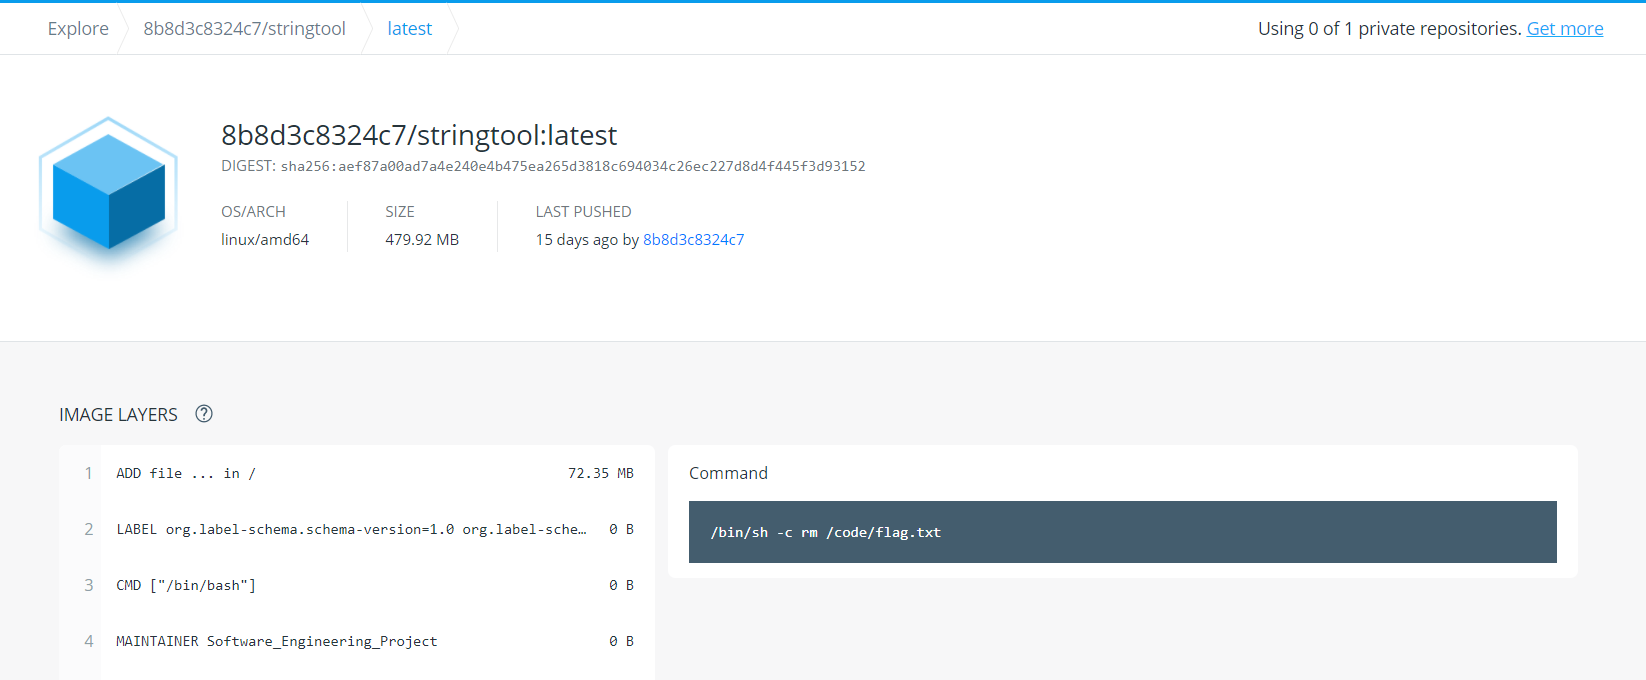The height and width of the screenshot is (680, 1646).
Task: Open the Explore breadcrumb
Action: tap(78, 29)
